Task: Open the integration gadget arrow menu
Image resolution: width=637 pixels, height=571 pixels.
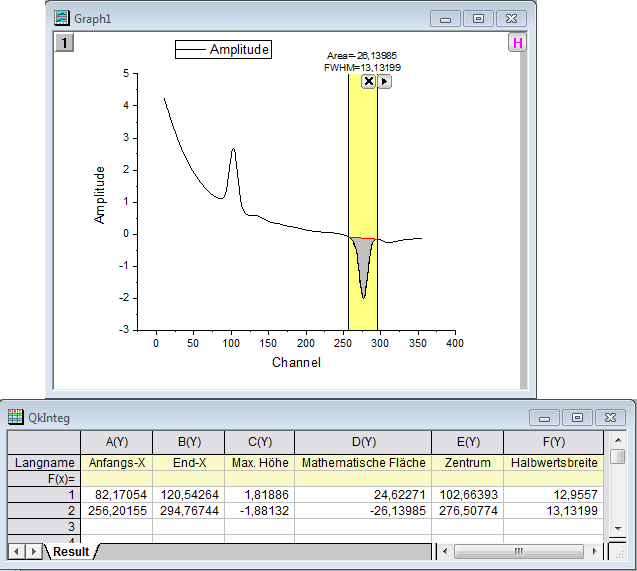Action: pos(384,82)
